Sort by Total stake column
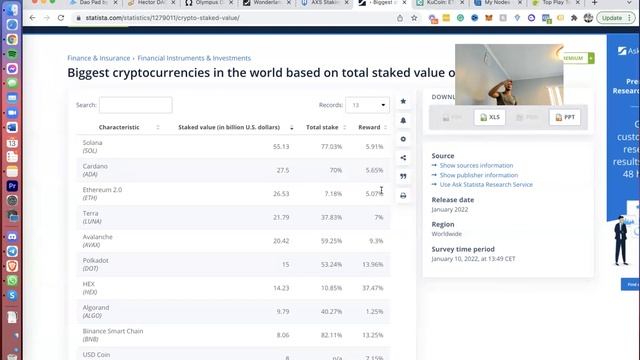The width and height of the screenshot is (640, 360). [322, 127]
